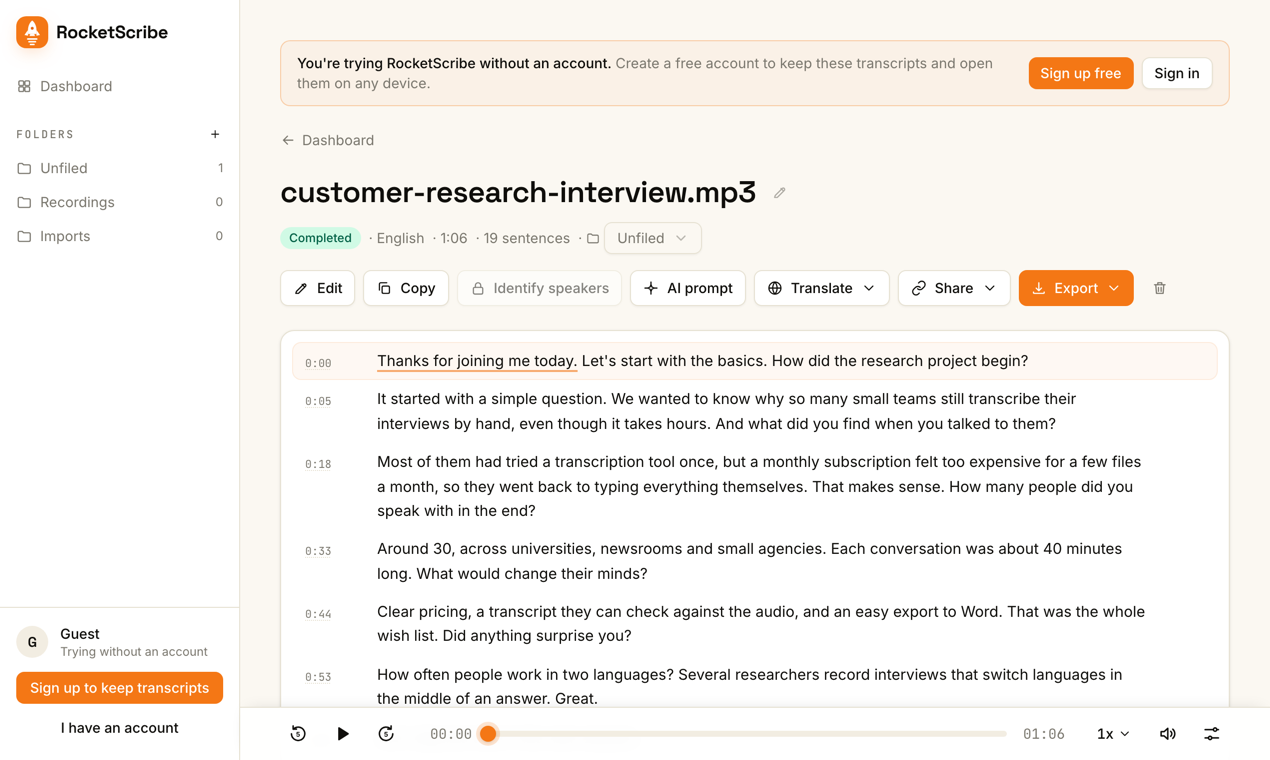Skip forward five seconds with the skip-forward icon
The width and height of the screenshot is (1270, 760).
(x=386, y=734)
